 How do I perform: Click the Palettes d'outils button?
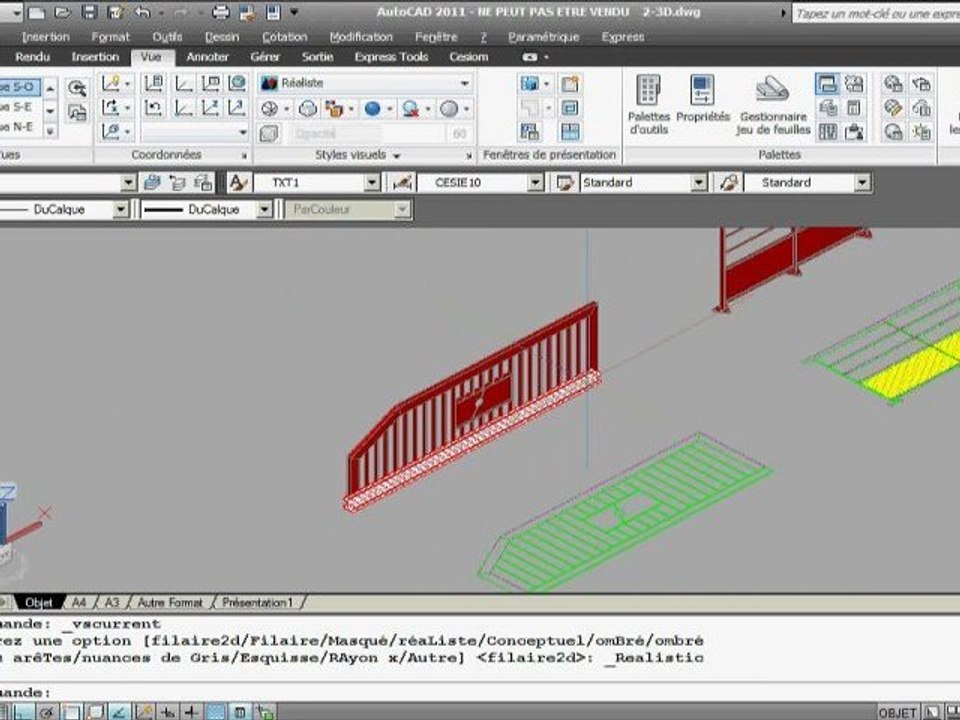(648, 104)
